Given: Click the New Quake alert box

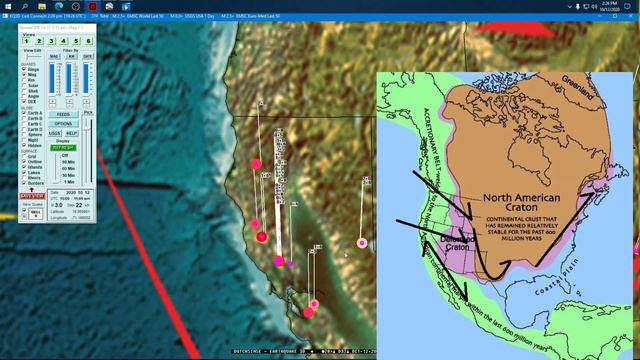Looking at the screenshot, I should (36, 213).
